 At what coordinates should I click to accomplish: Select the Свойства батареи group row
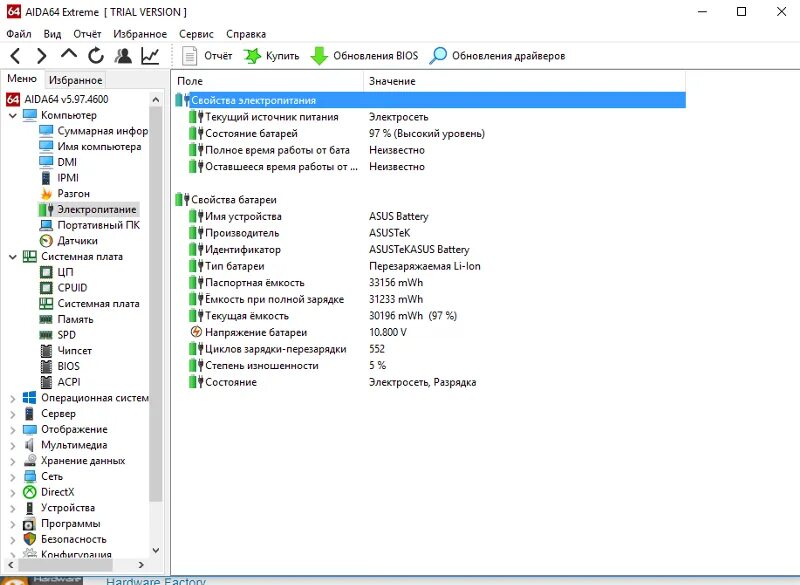pos(430,199)
